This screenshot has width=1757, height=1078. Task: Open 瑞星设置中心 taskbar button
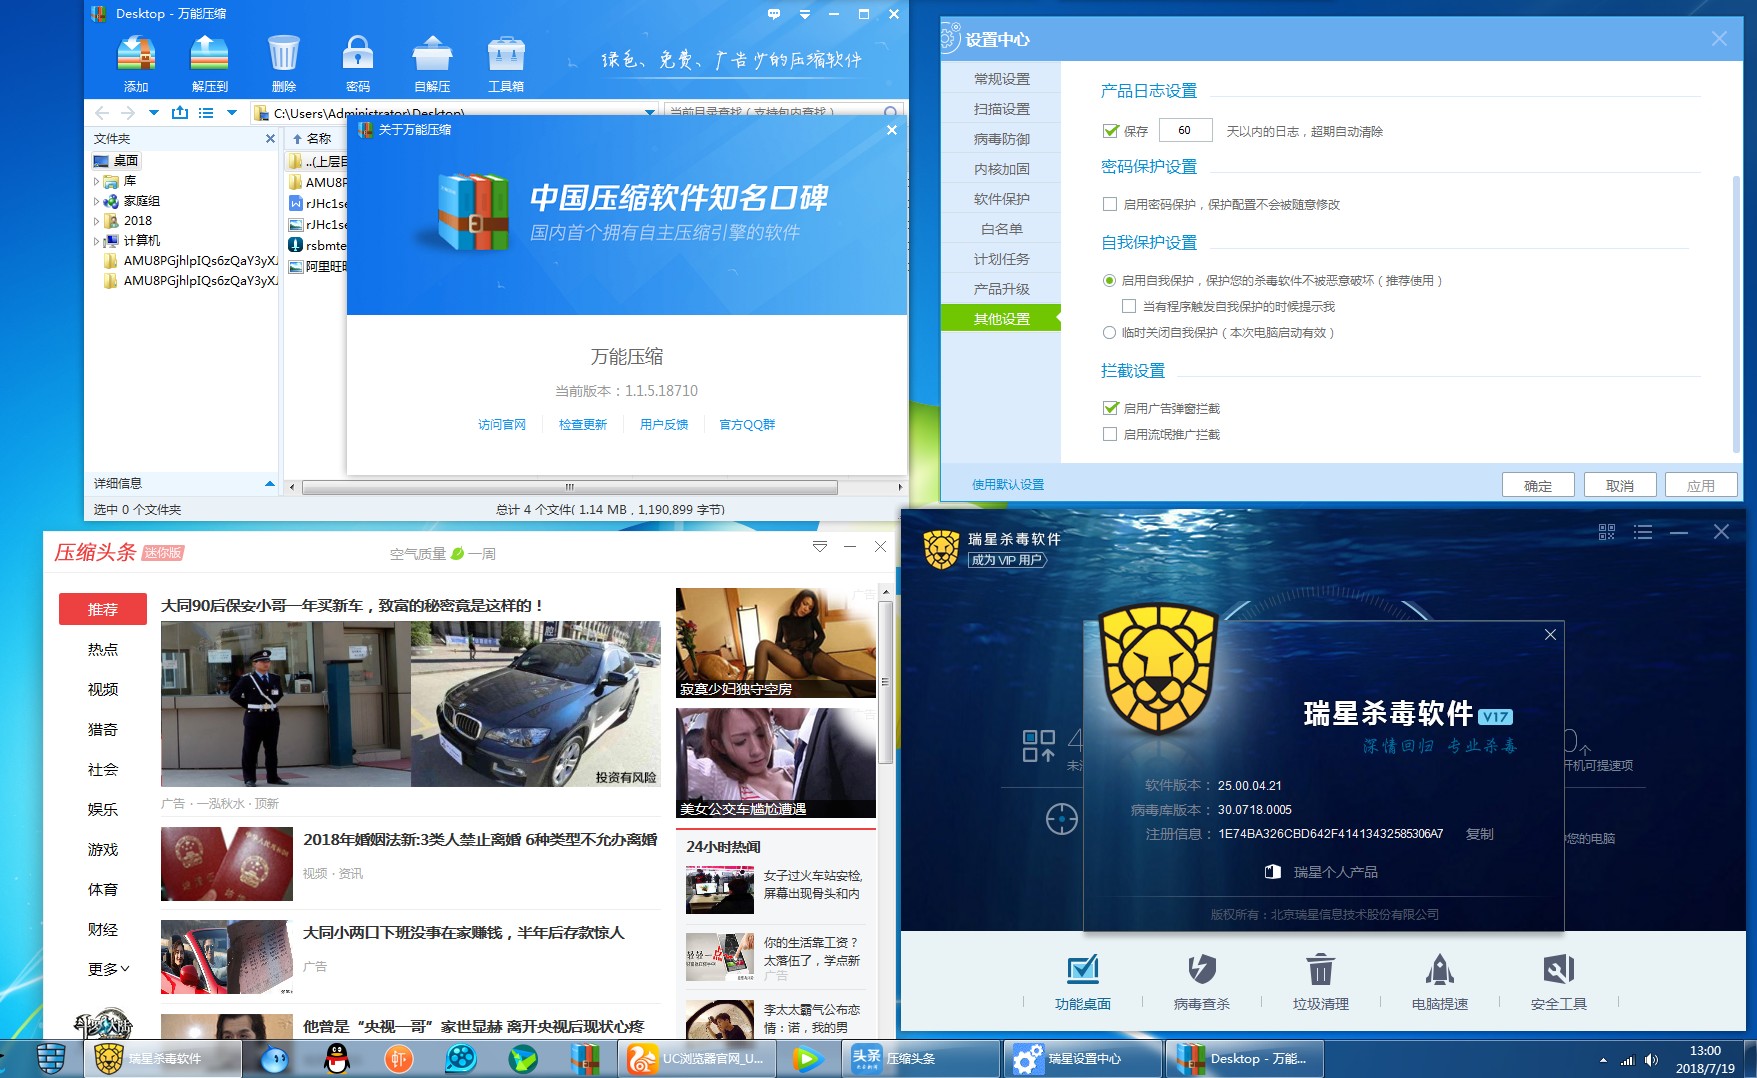1083,1058
